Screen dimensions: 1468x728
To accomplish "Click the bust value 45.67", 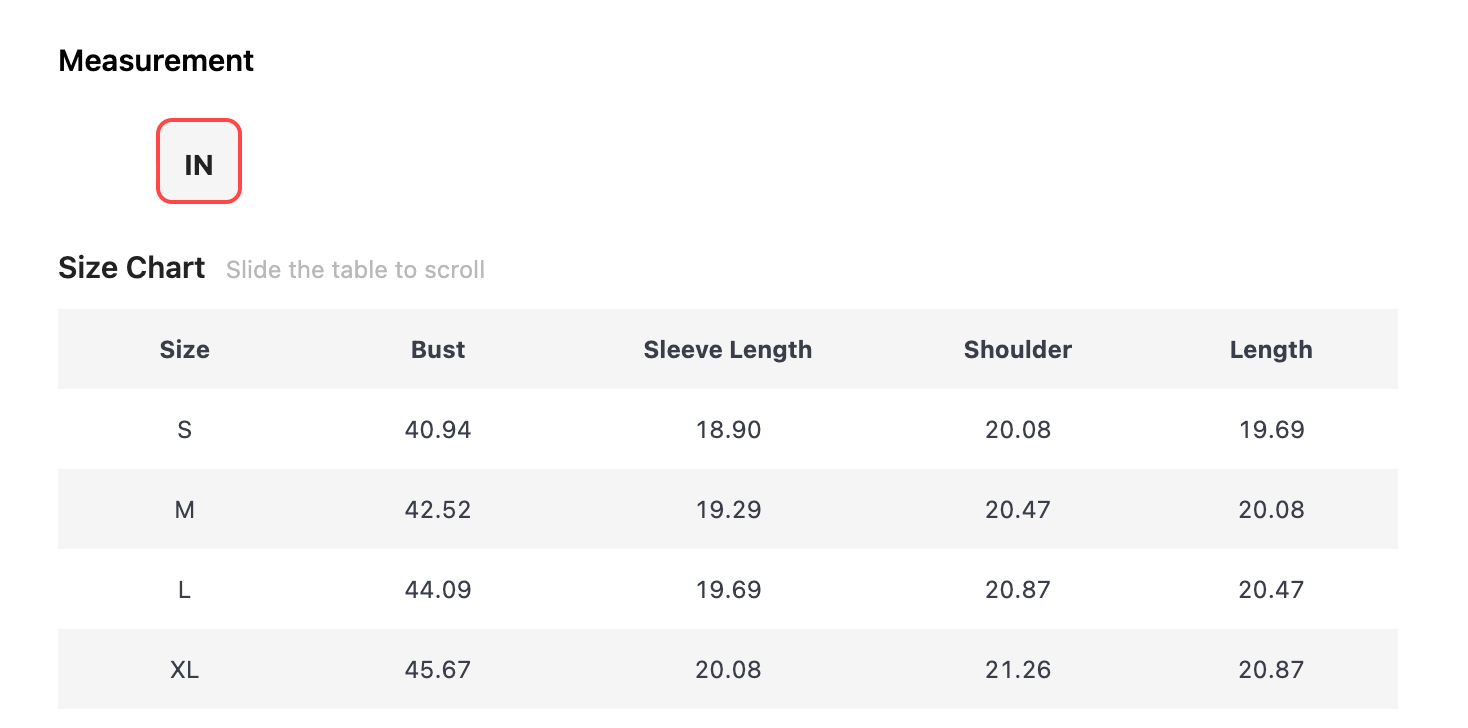I will click(438, 669).
